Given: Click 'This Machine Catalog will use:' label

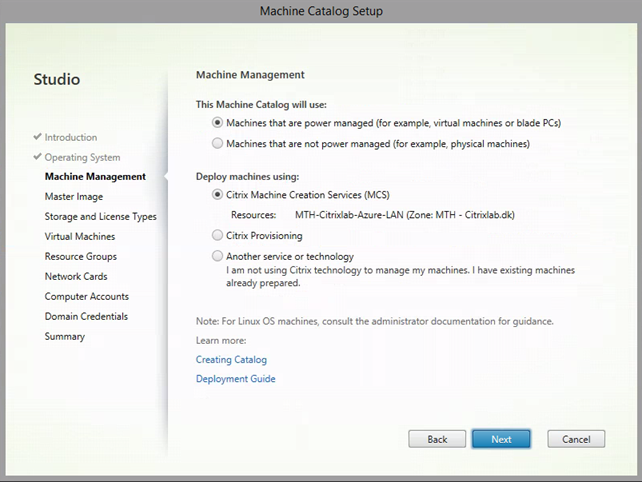Looking at the screenshot, I should [261, 105].
